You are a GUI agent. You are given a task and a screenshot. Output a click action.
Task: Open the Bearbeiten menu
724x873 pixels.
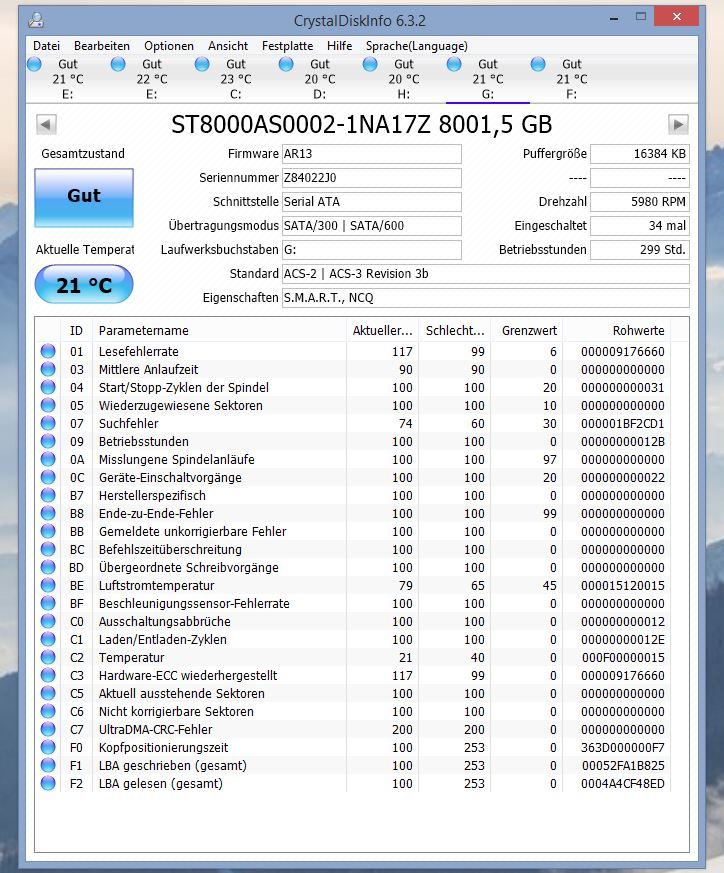coord(102,46)
